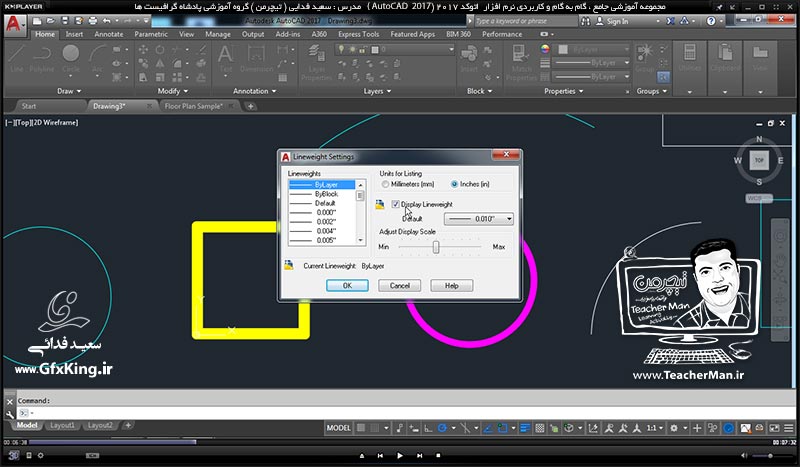Click the Autodesk Exchange X icon
800x467 pixels.
670,21
